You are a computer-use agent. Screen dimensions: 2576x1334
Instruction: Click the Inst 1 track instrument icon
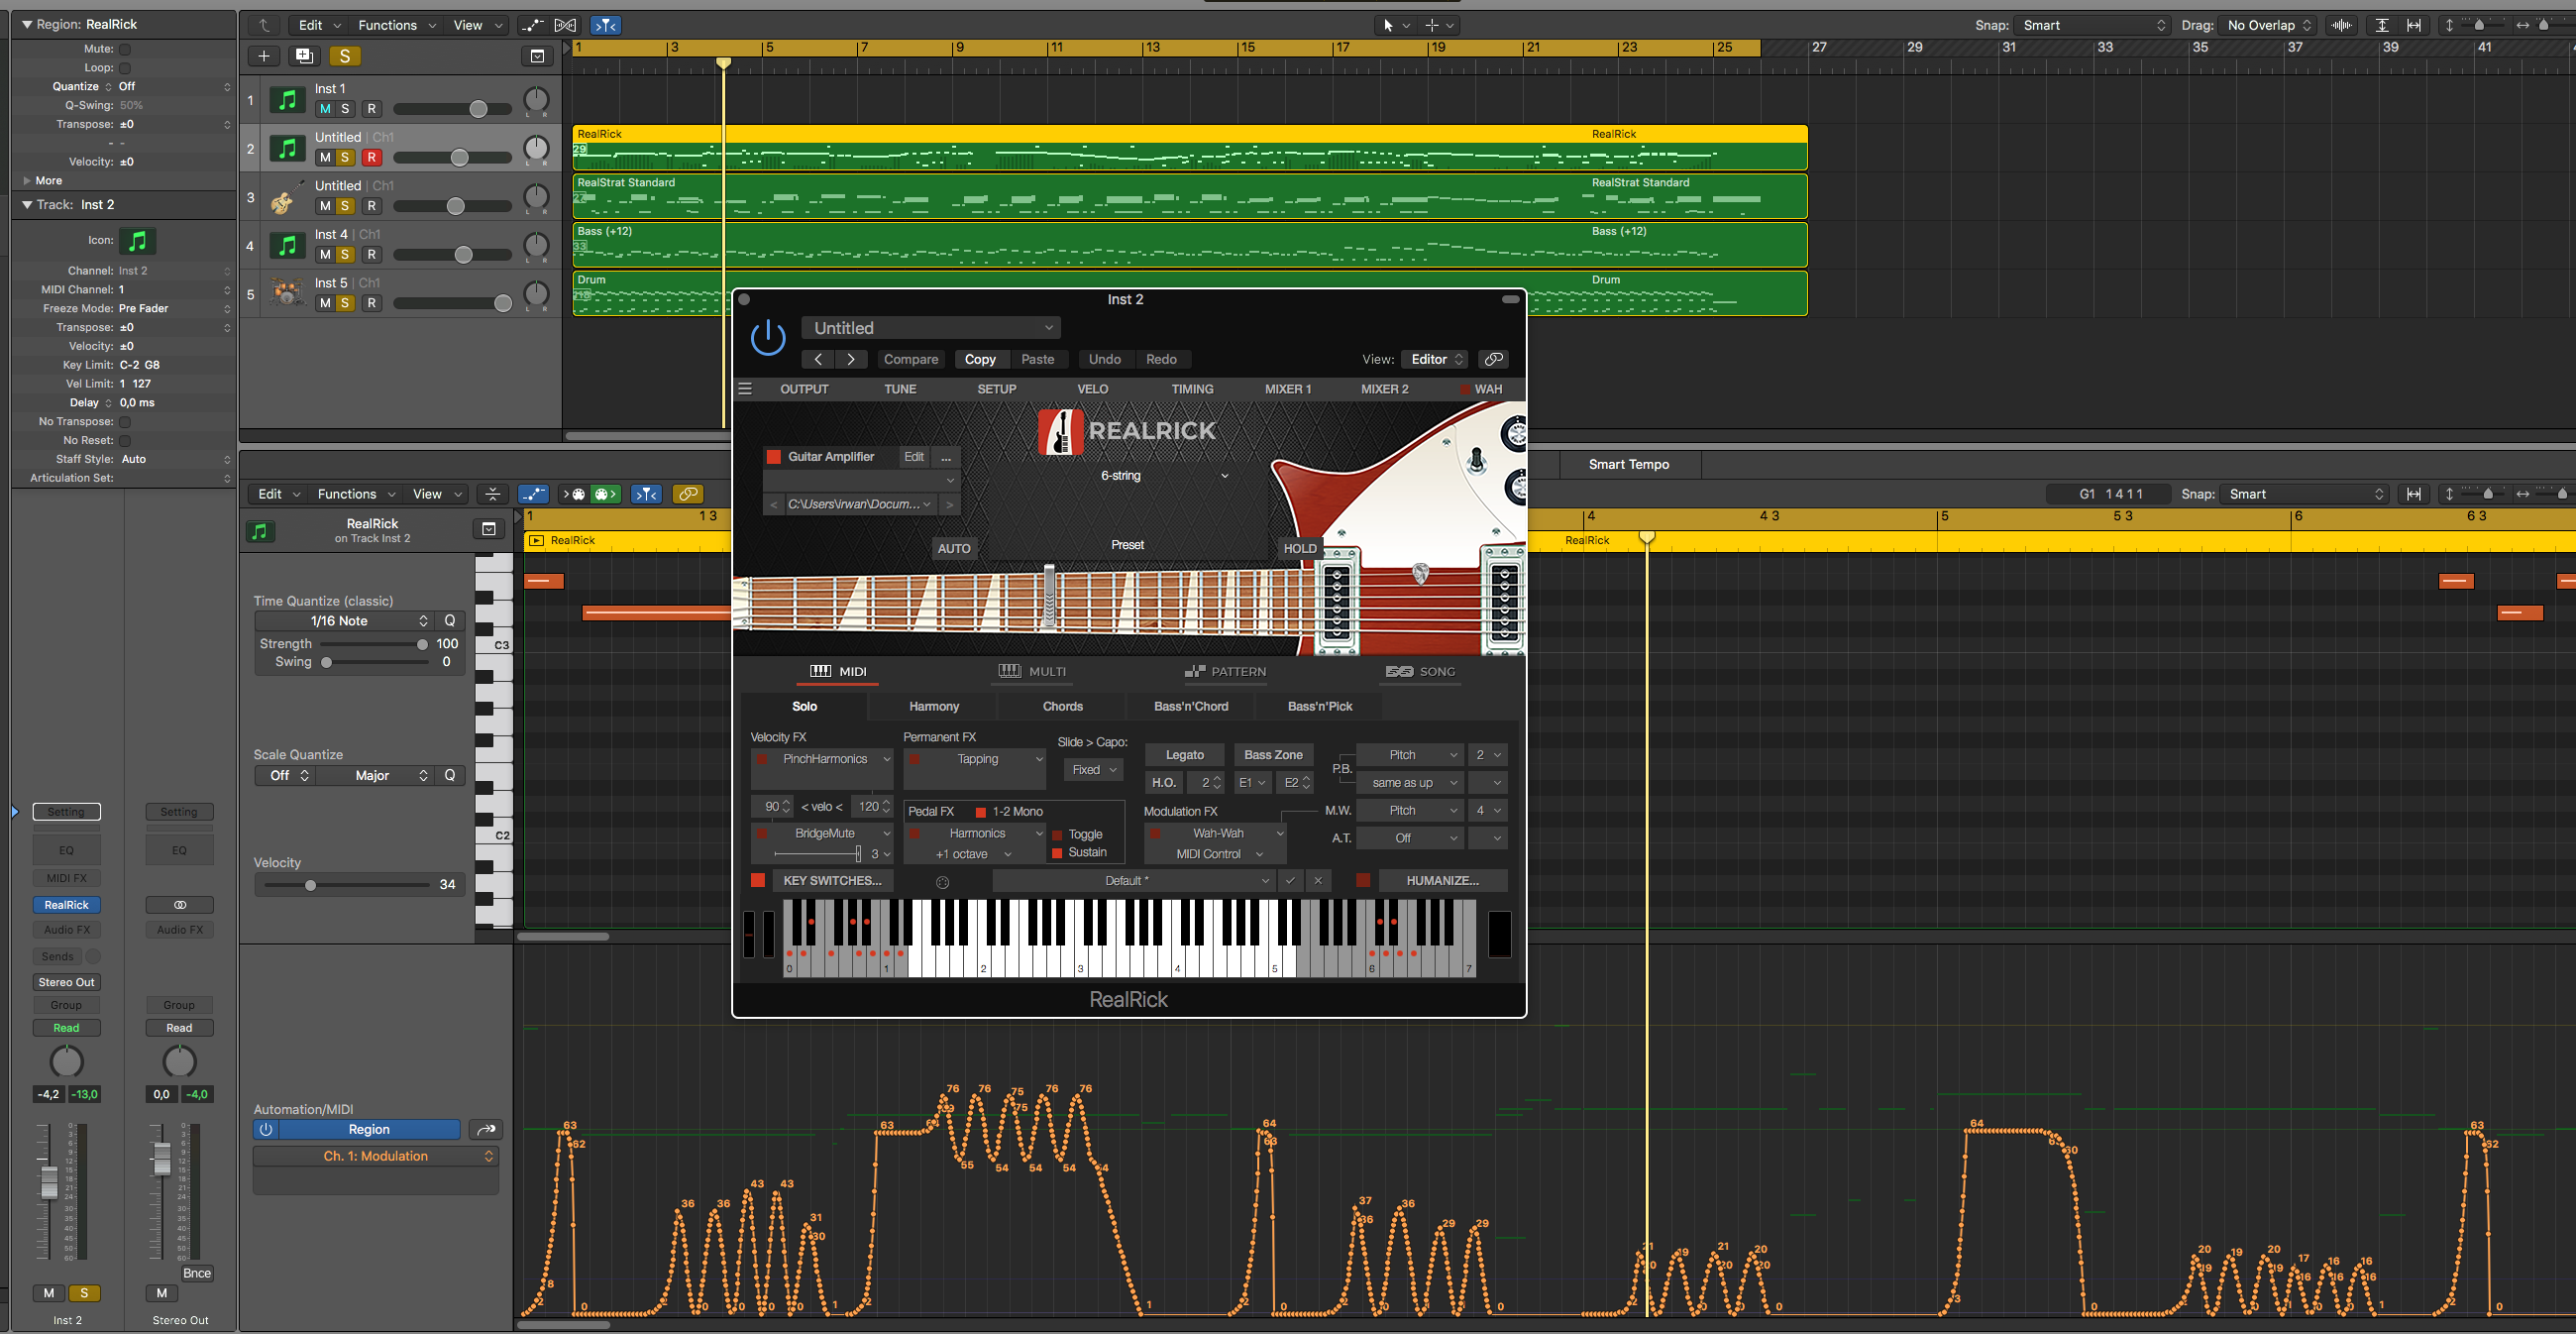pyautogui.click(x=287, y=100)
